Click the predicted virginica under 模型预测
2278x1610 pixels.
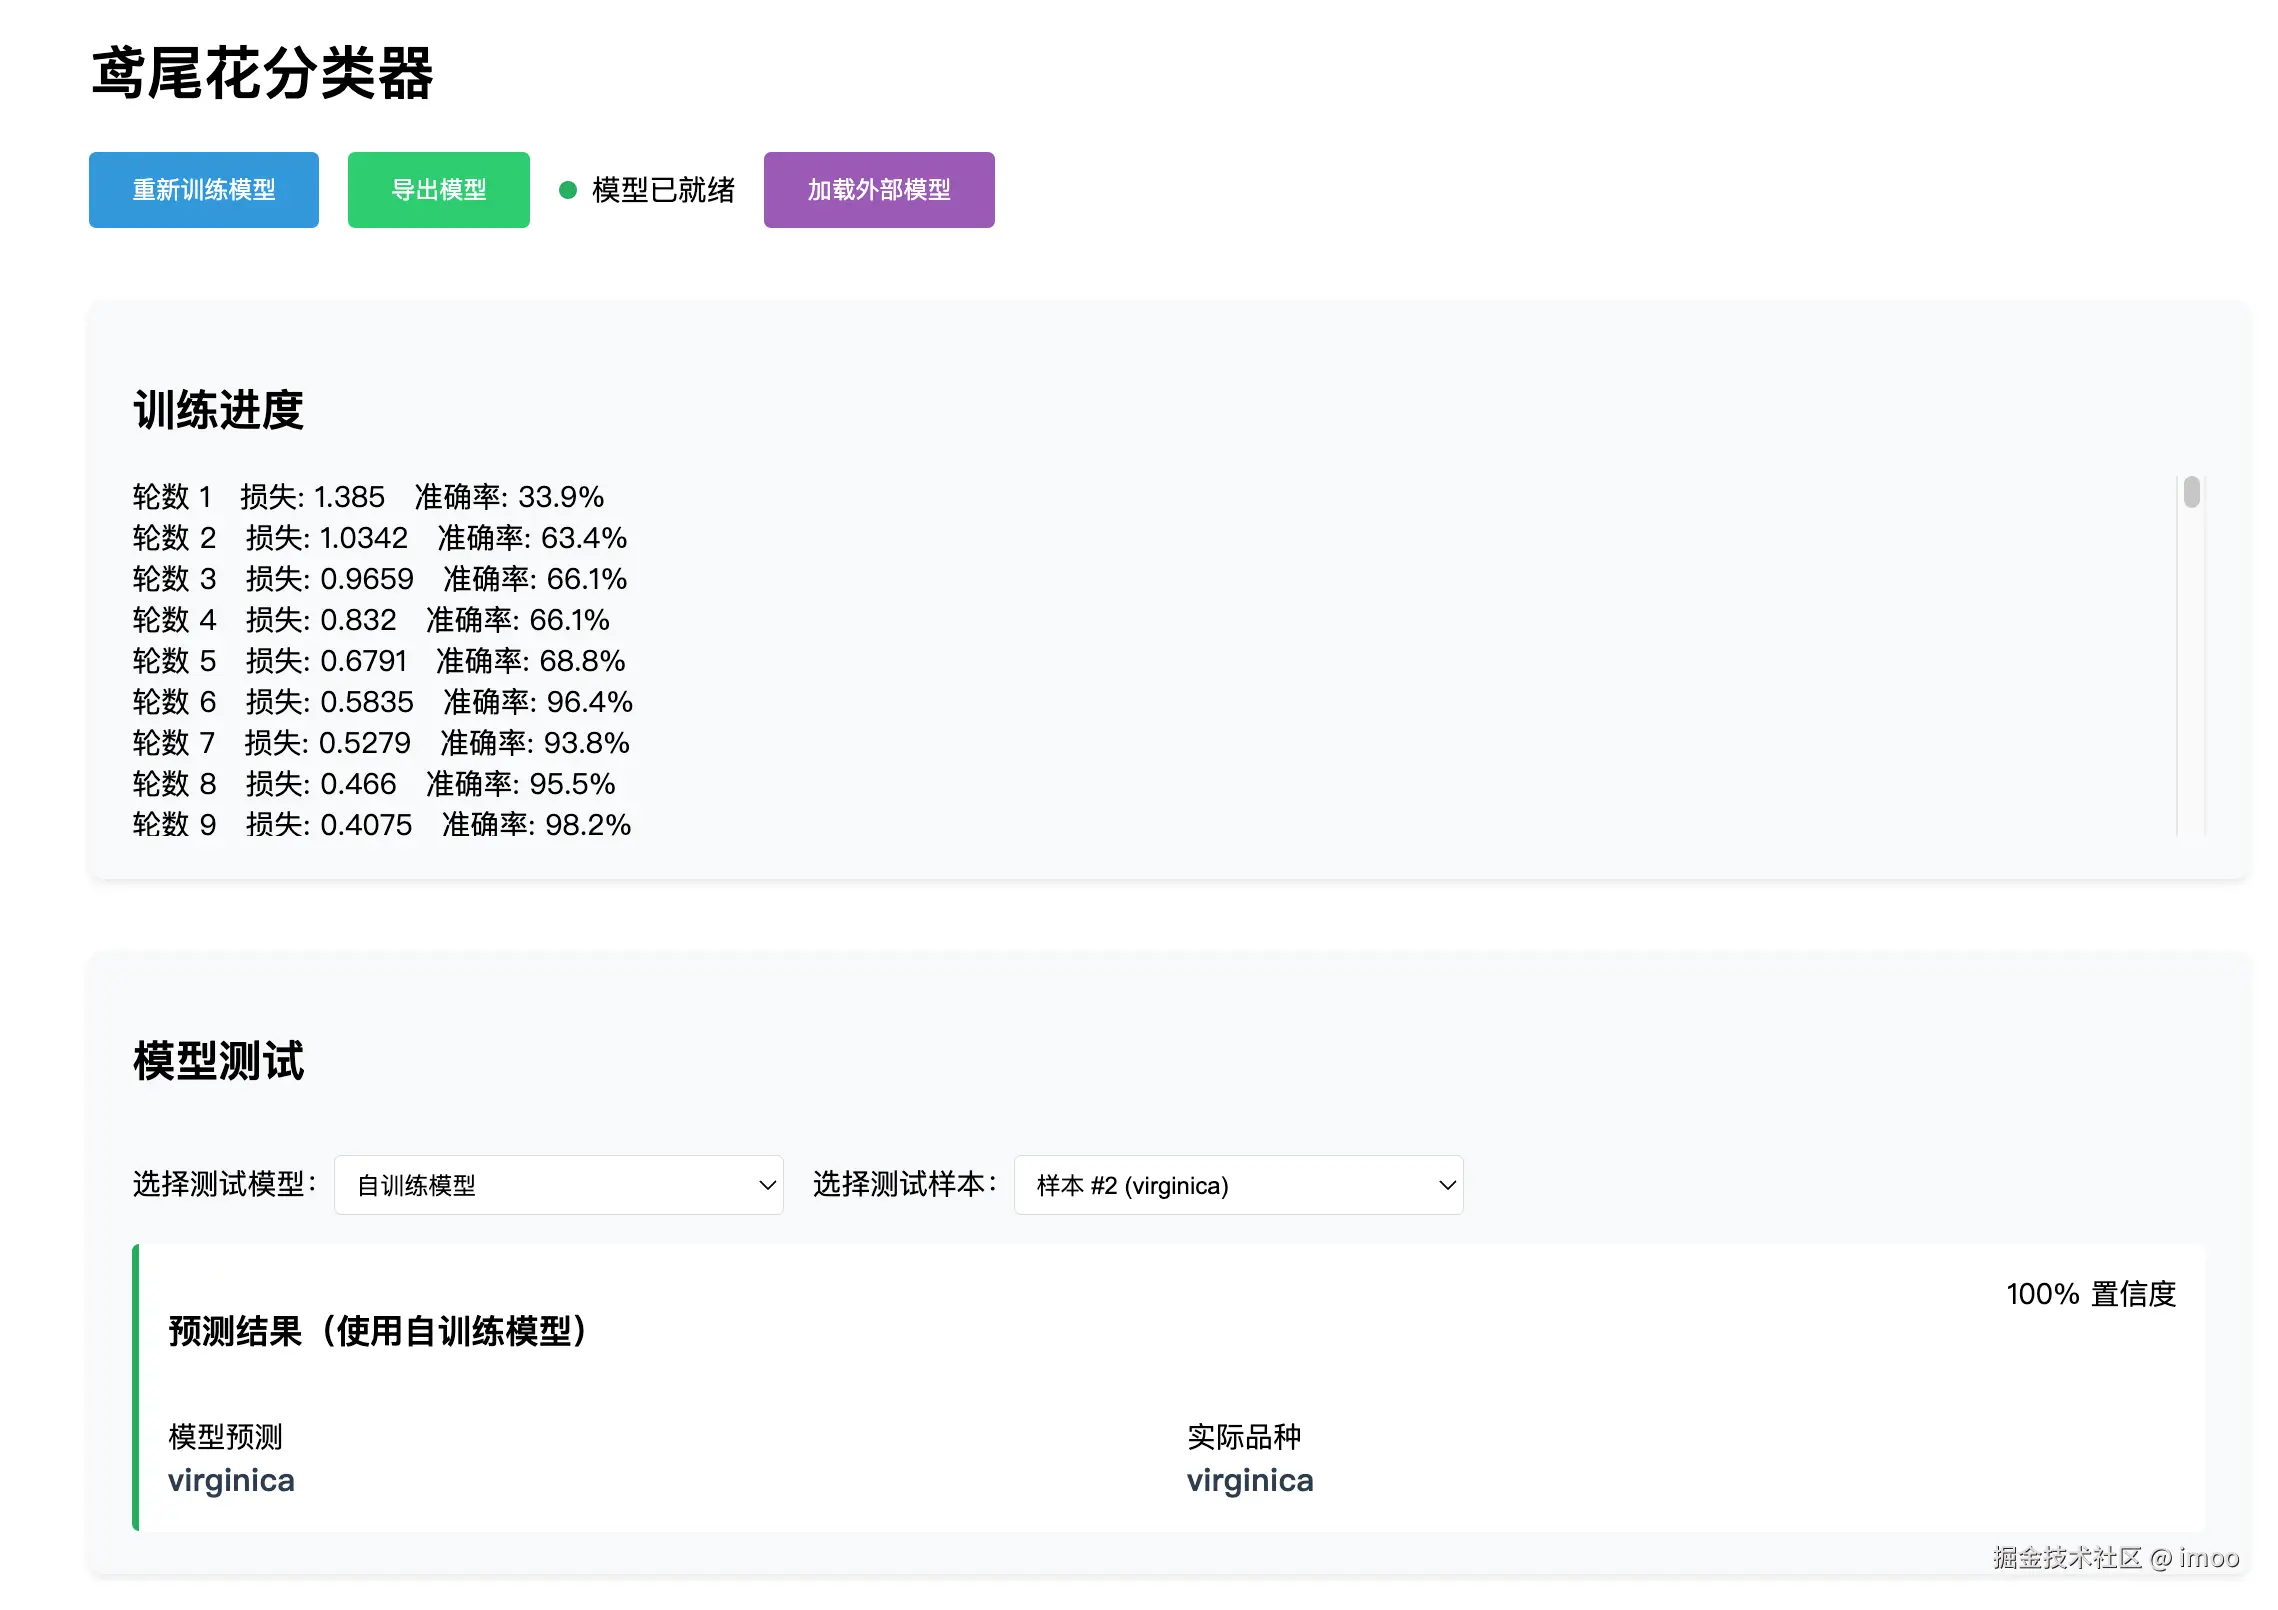click(x=231, y=1480)
